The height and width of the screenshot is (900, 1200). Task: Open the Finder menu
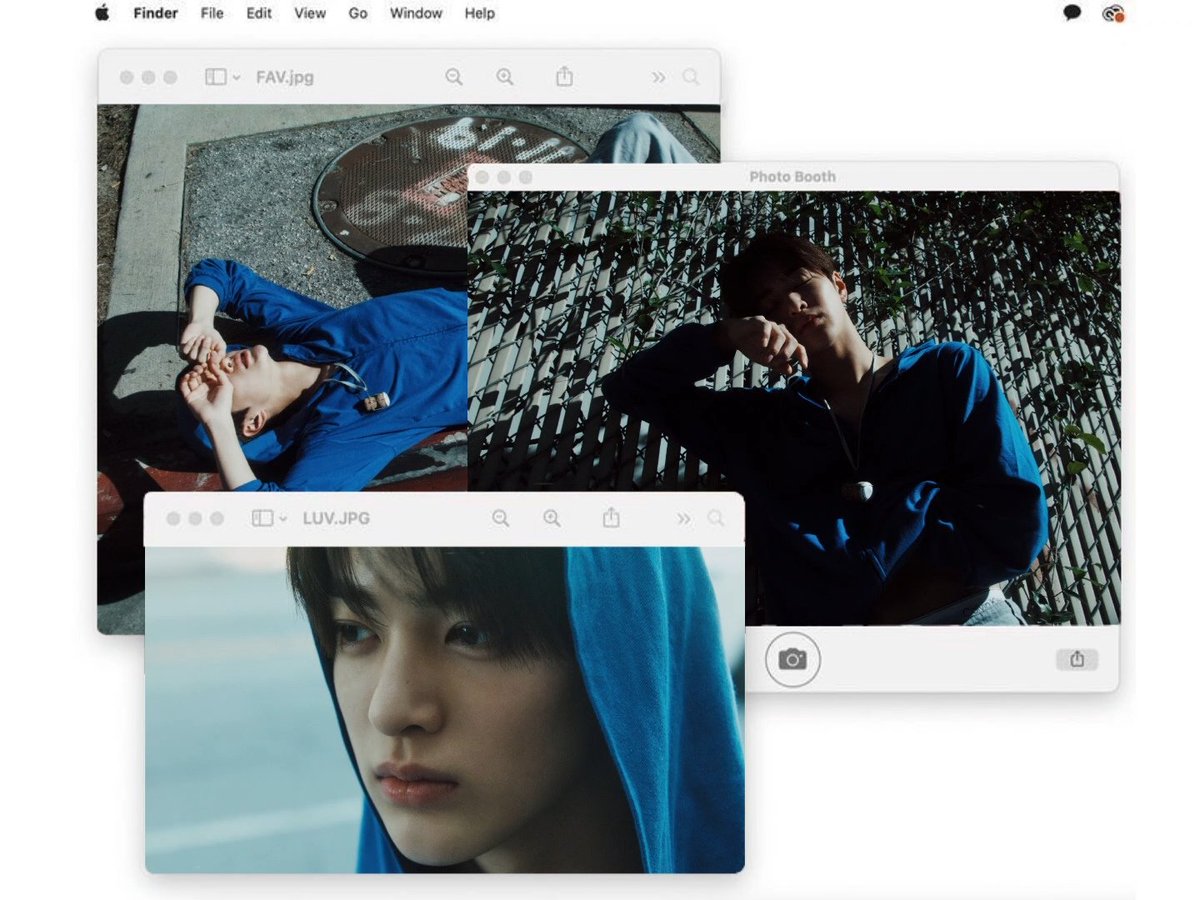click(156, 13)
